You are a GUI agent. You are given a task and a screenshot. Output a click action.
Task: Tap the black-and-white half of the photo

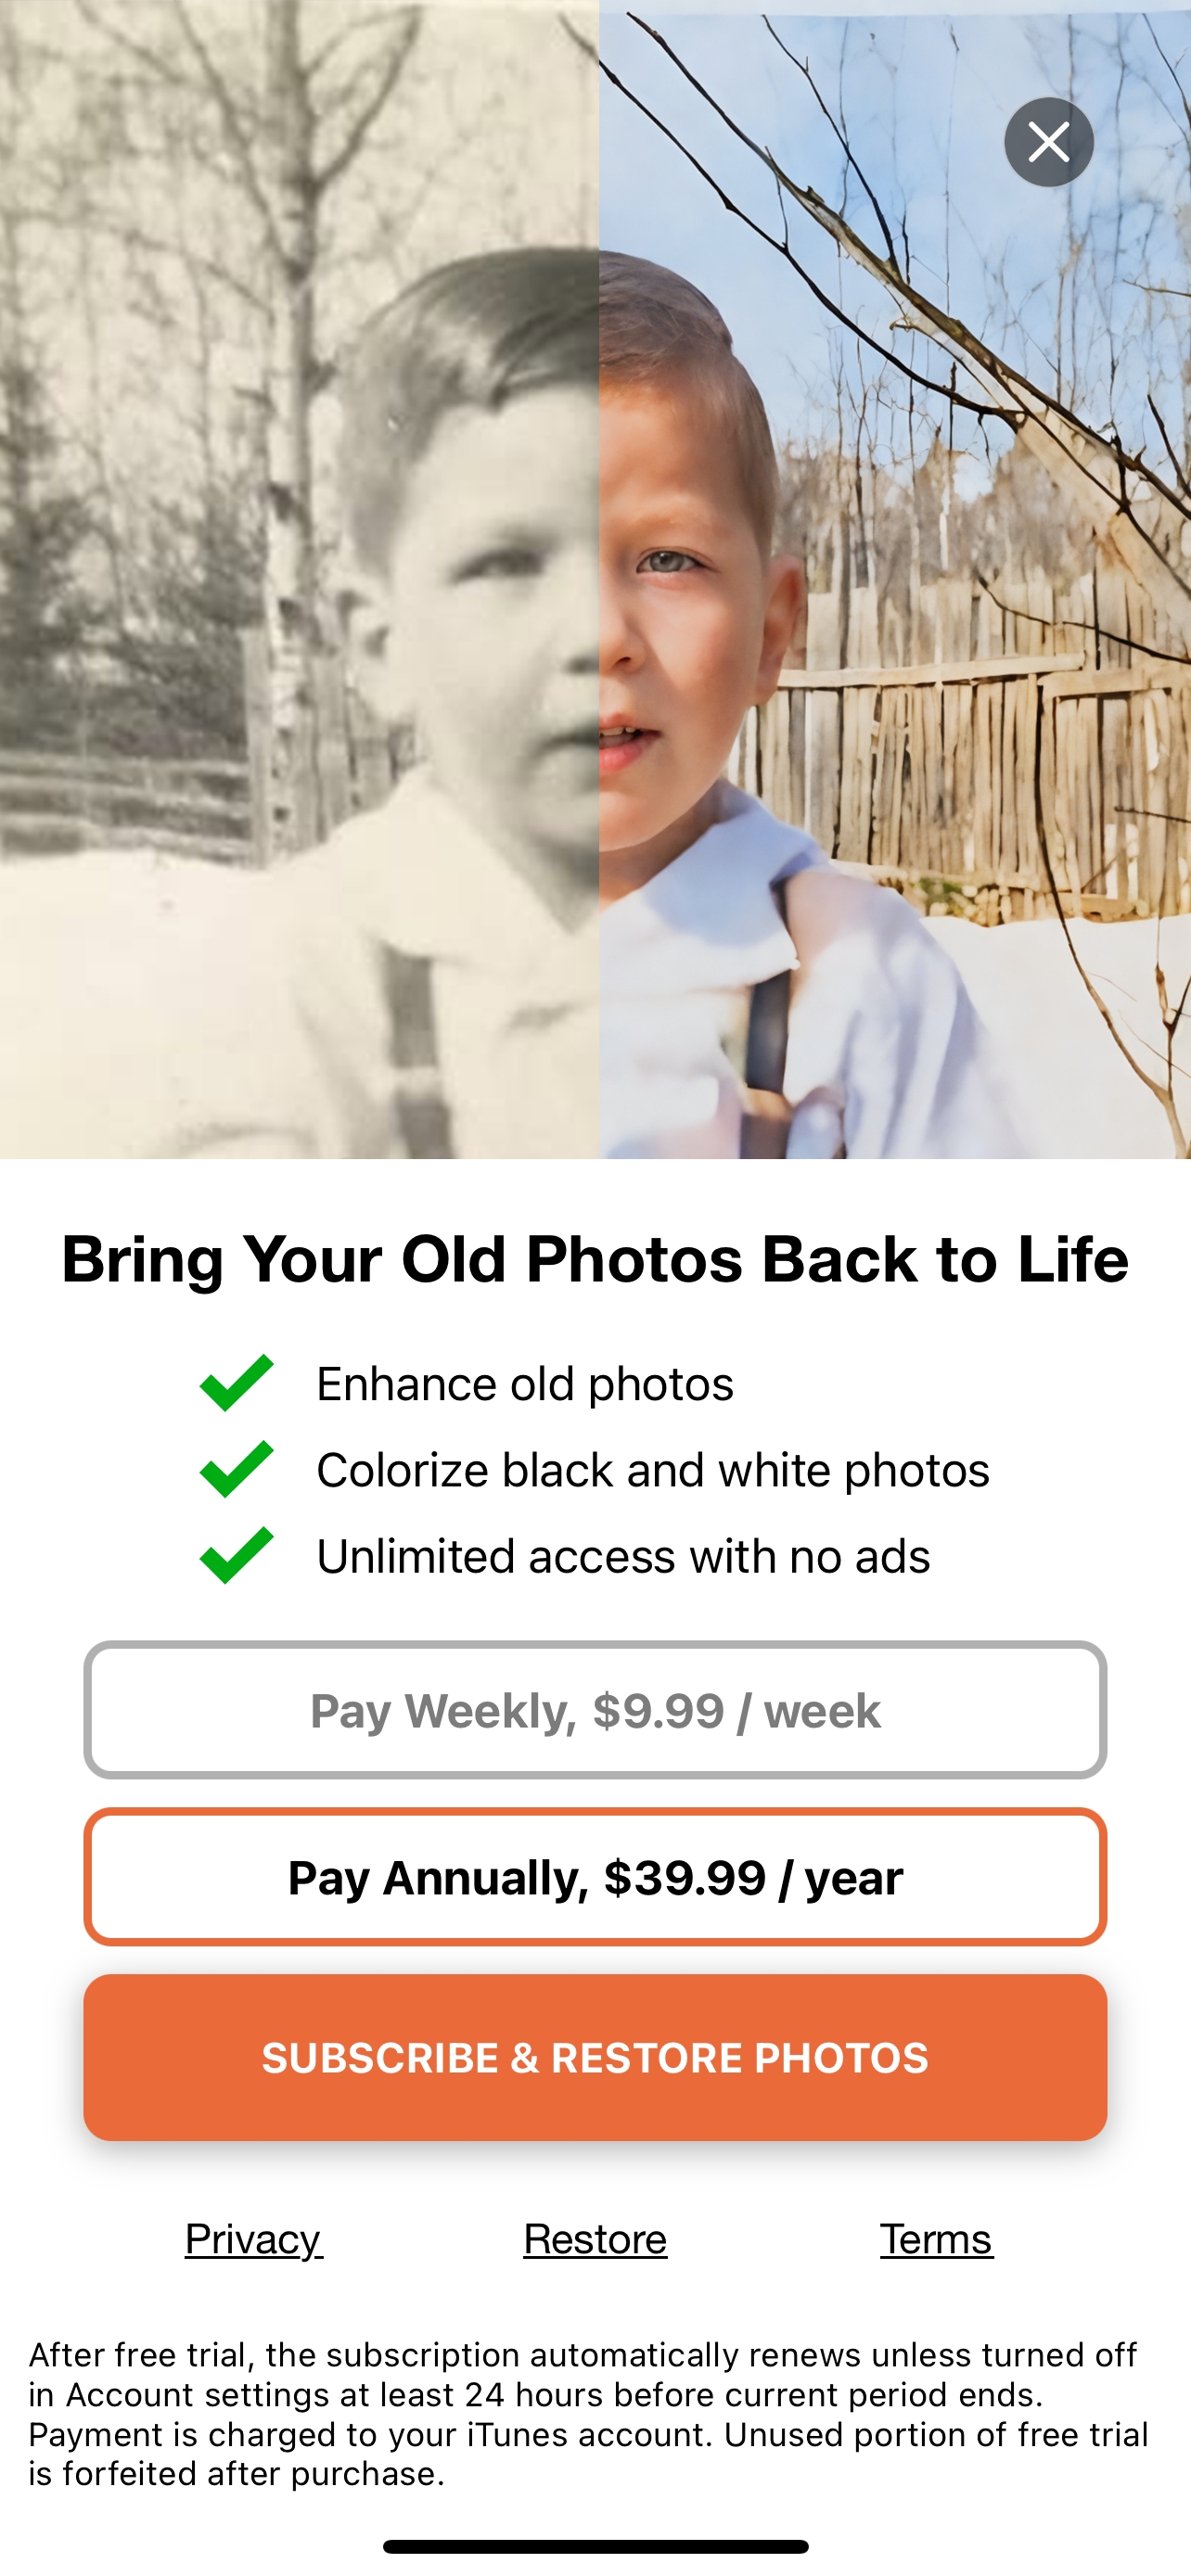tap(299, 579)
